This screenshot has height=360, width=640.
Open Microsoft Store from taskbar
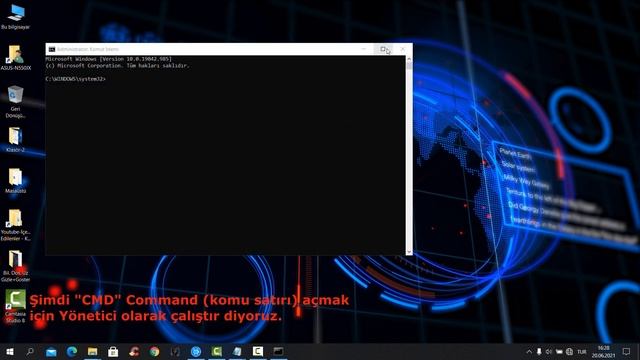tap(113, 351)
